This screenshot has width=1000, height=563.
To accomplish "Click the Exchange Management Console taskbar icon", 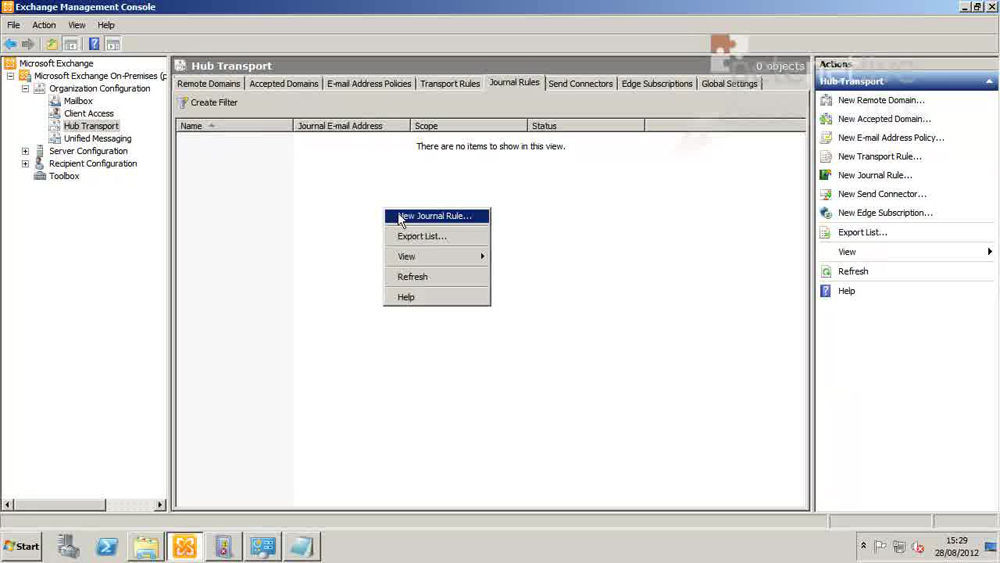I will 185,546.
